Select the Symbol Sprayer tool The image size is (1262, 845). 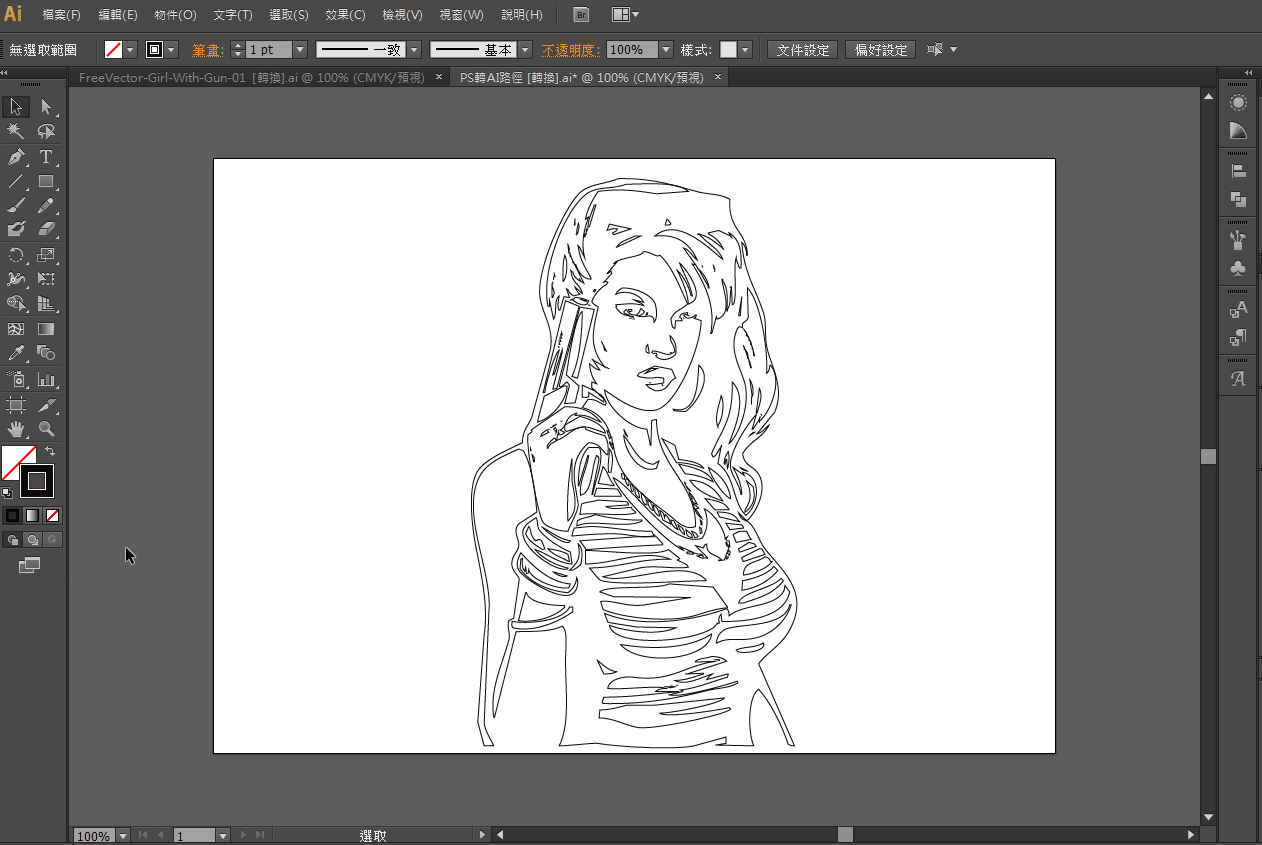click(16, 379)
